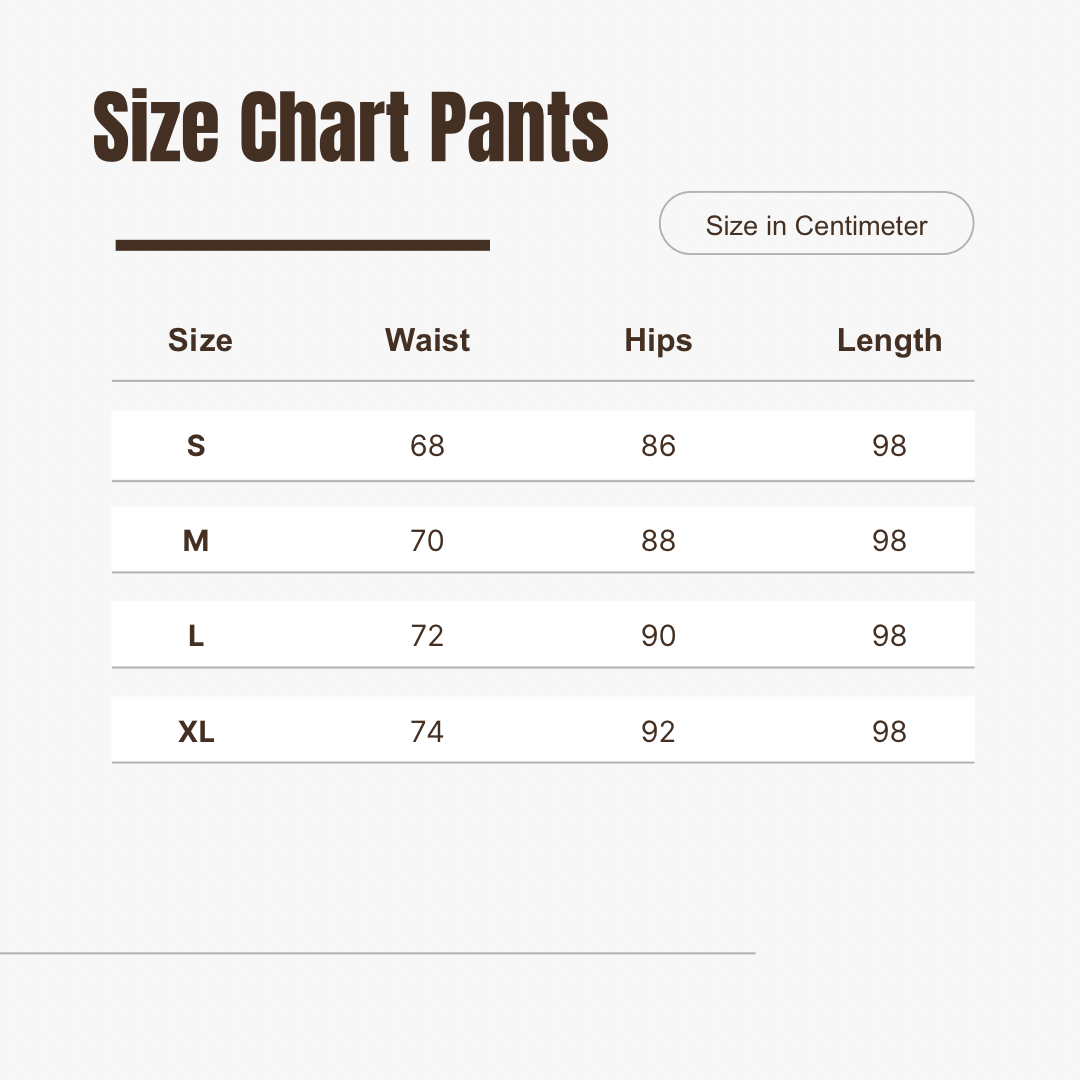The image size is (1080, 1080).
Task: Click hips value 86 in S row
Action: pos(658,446)
